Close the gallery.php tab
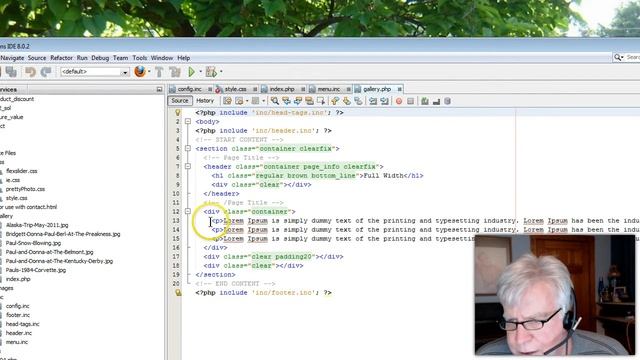640x360 pixels. click(399, 89)
